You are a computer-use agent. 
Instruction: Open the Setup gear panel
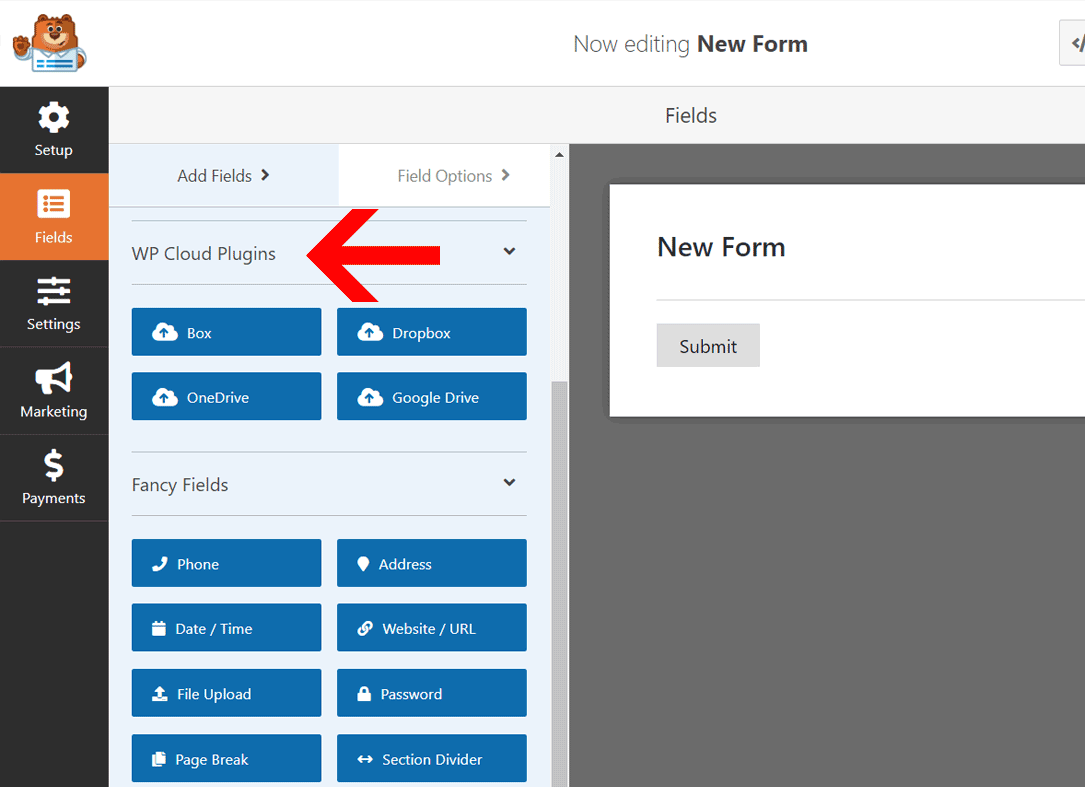54,129
